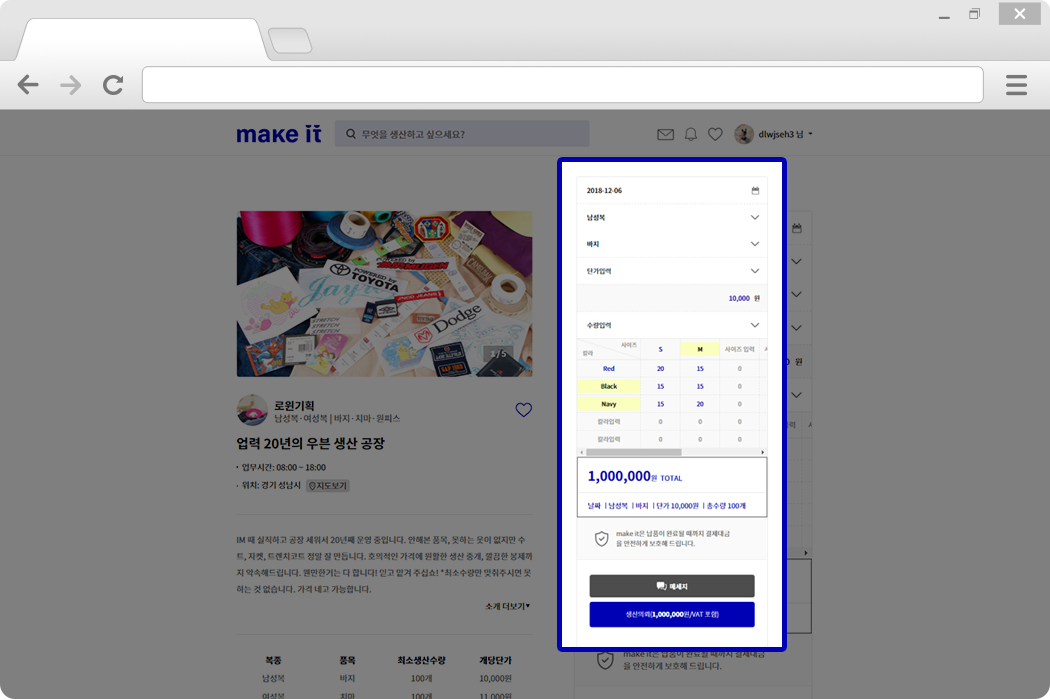Click the dlwjseh3 profile avatar
Image resolution: width=1050 pixels, height=699 pixels.
[743, 134]
